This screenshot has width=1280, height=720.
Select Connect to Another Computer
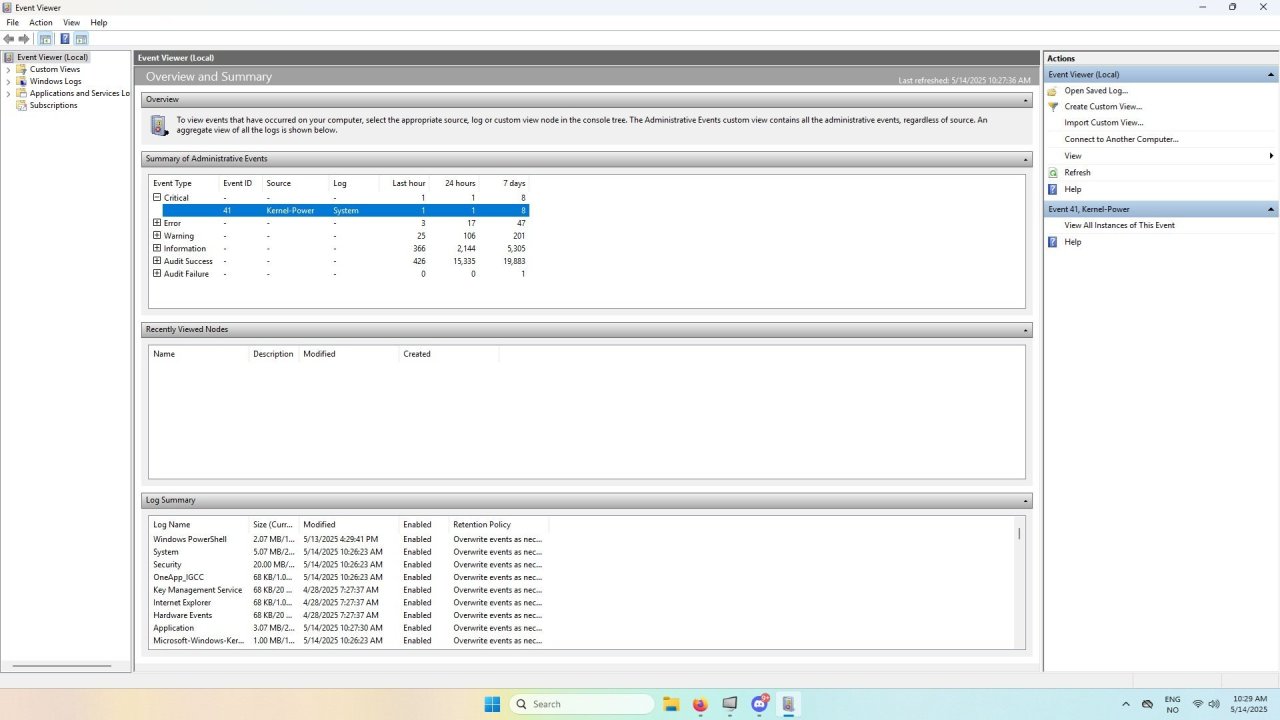1121,138
